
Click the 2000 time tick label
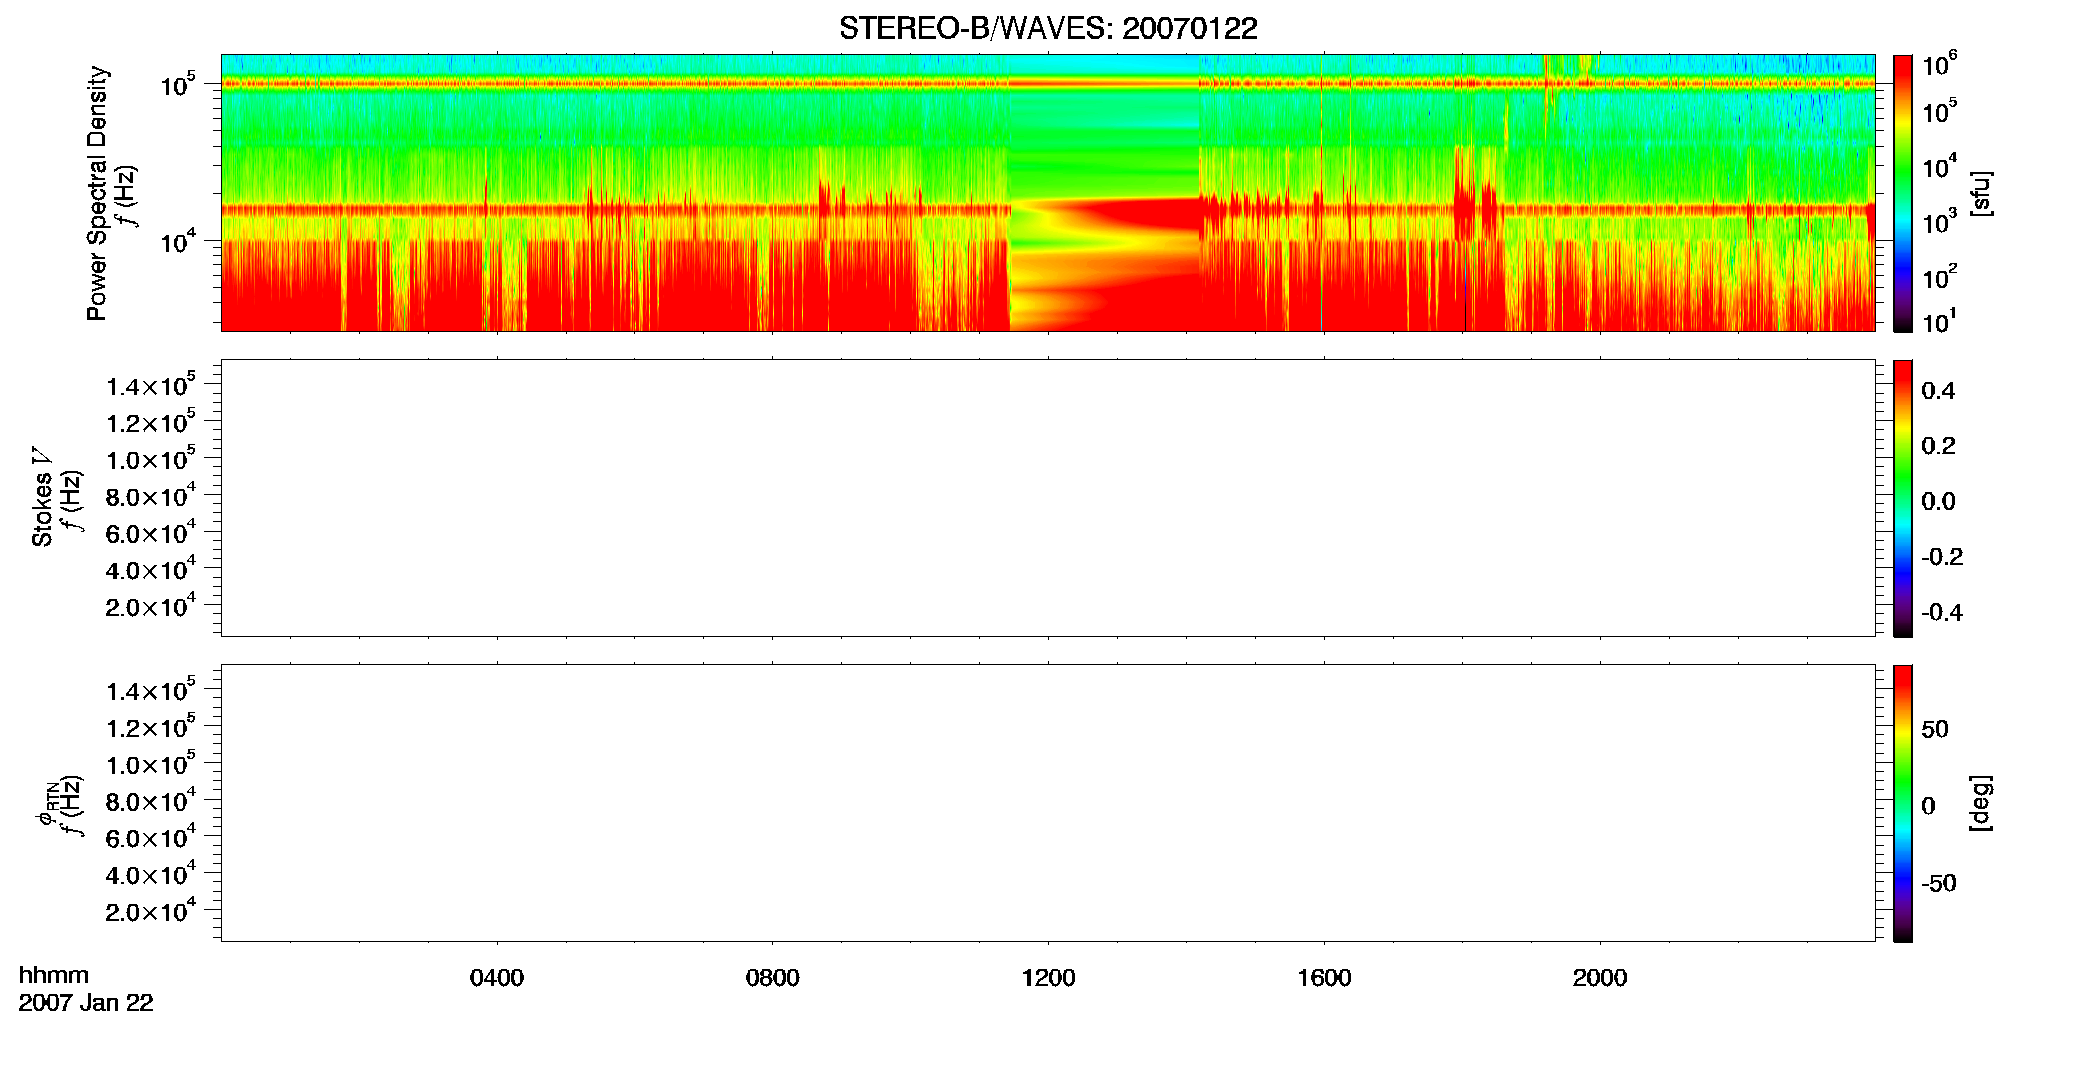[x=1600, y=978]
